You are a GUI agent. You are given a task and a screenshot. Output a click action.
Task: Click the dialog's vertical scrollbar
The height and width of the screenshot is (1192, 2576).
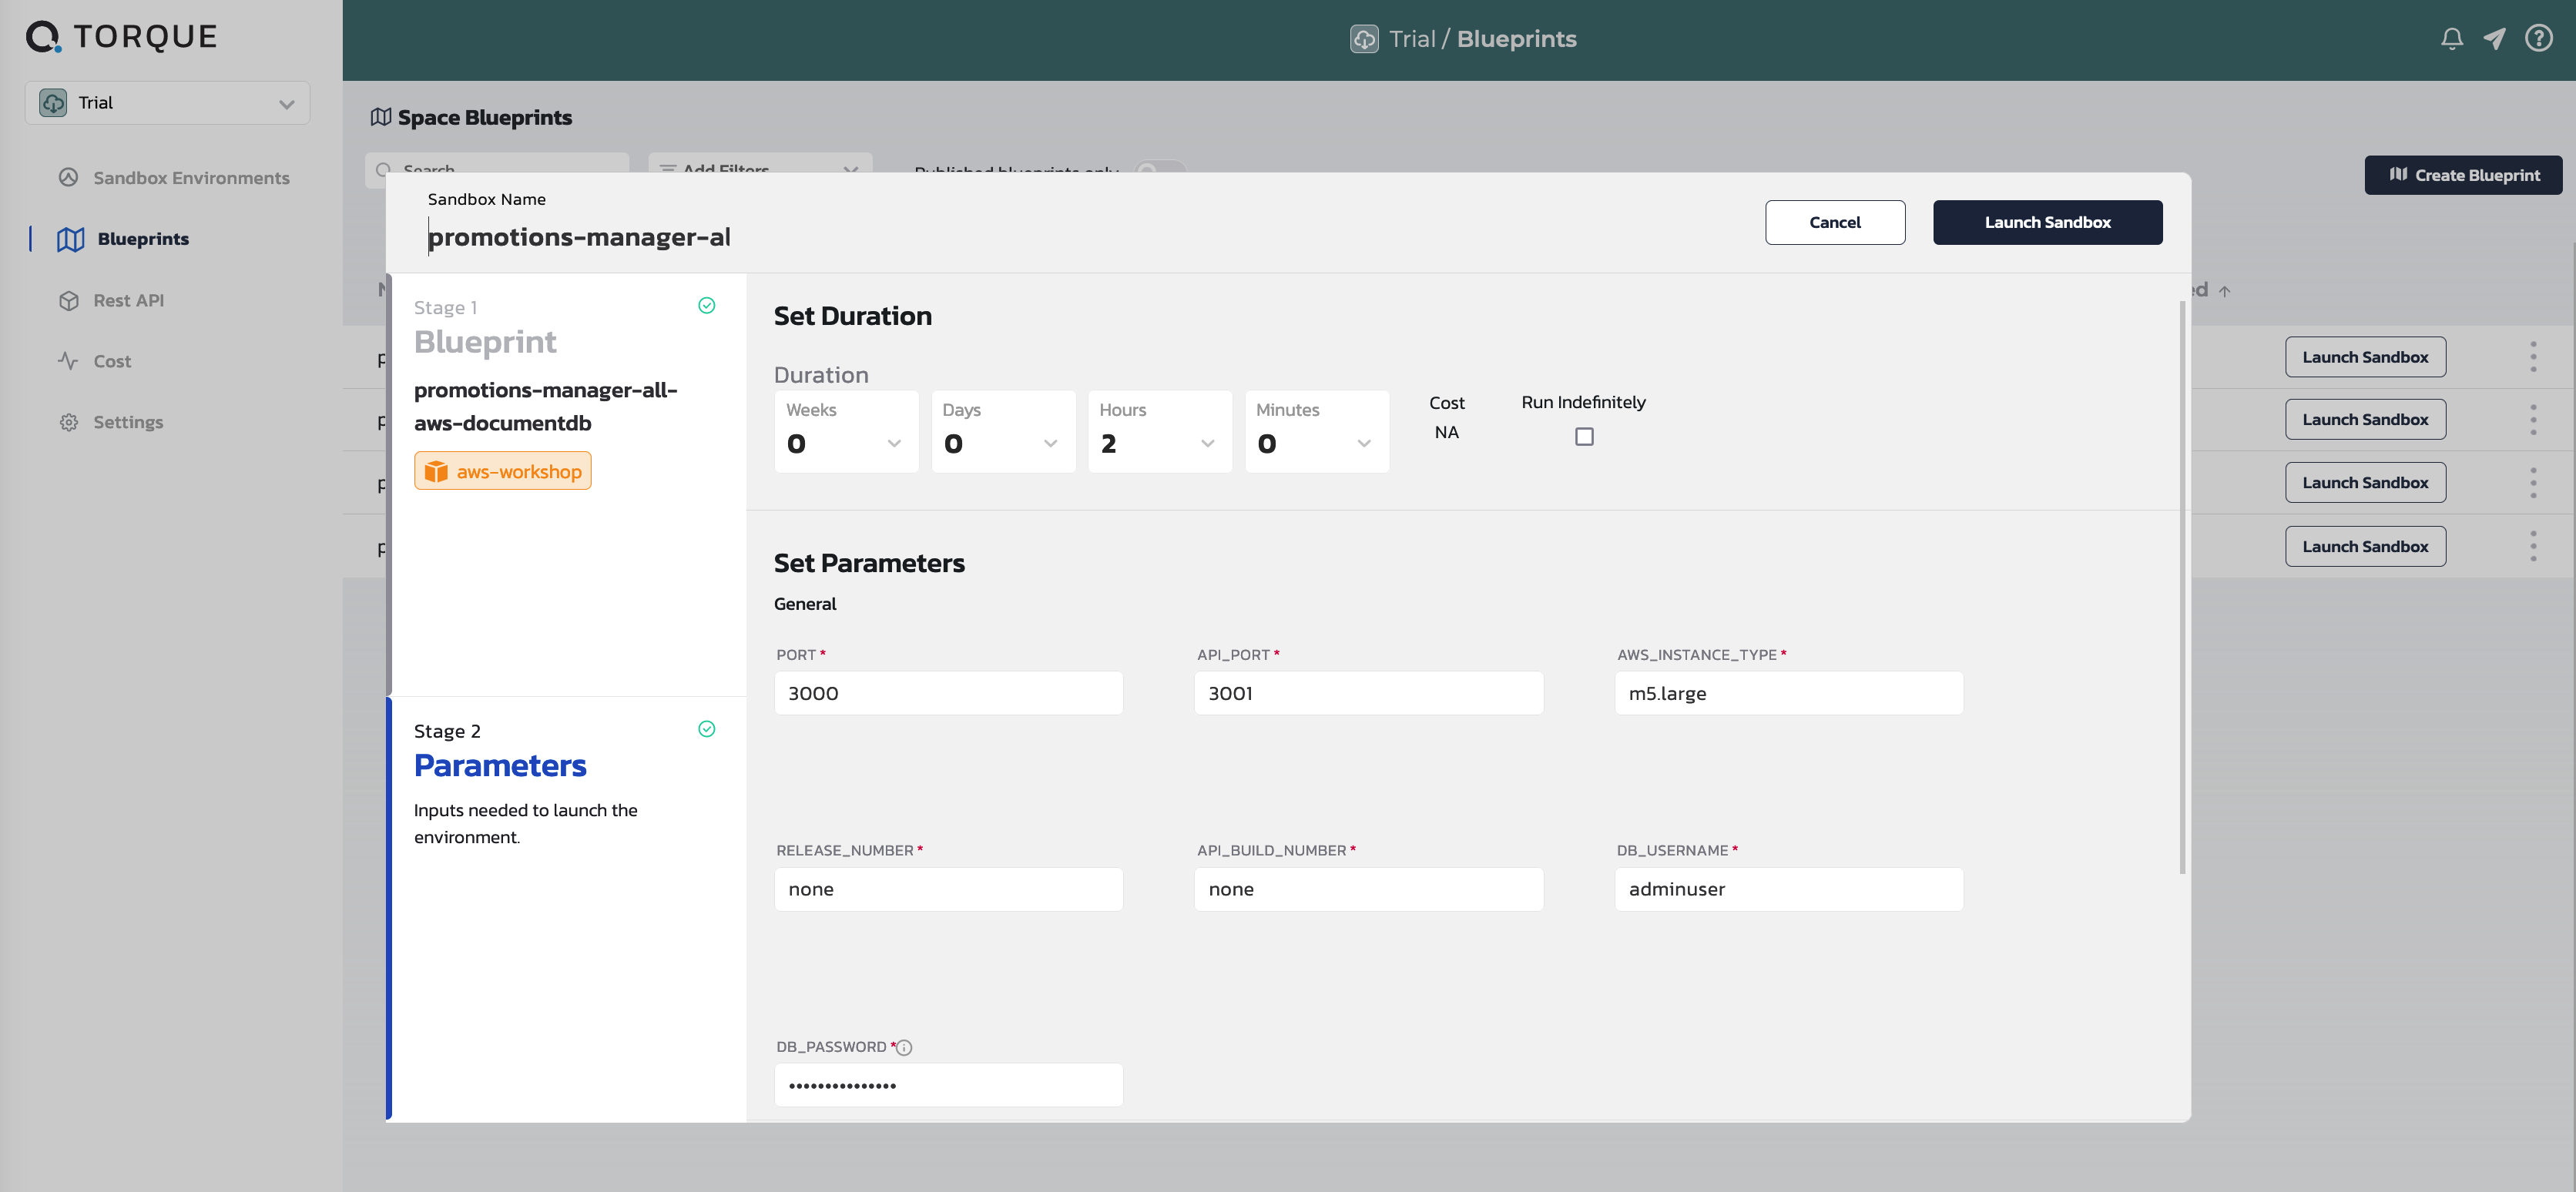pos(2182,587)
